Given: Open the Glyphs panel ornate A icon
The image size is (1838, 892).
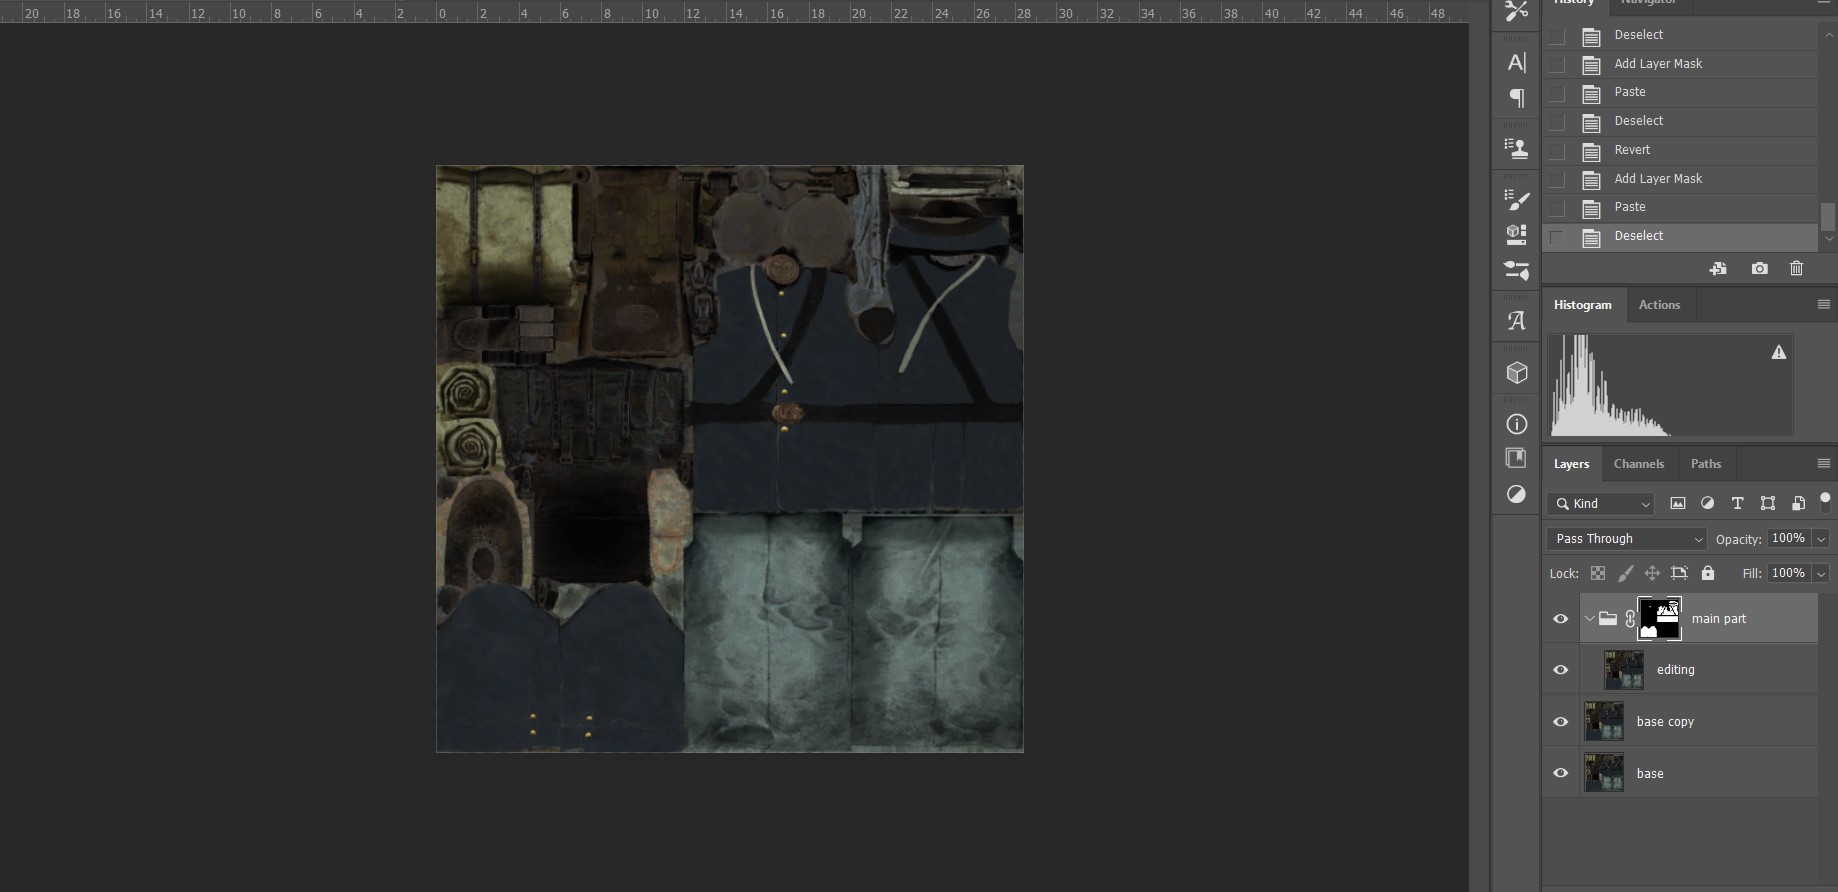Looking at the screenshot, I should click(x=1516, y=321).
